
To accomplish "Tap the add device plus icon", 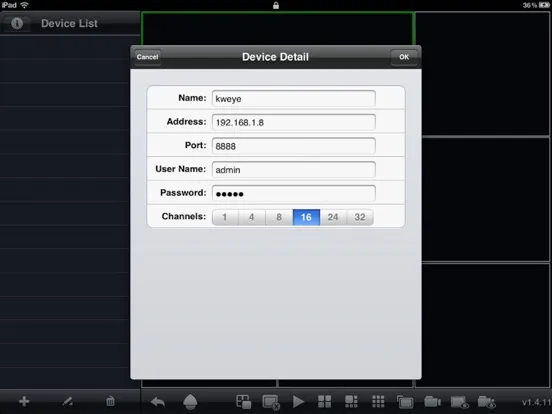I will [24, 401].
